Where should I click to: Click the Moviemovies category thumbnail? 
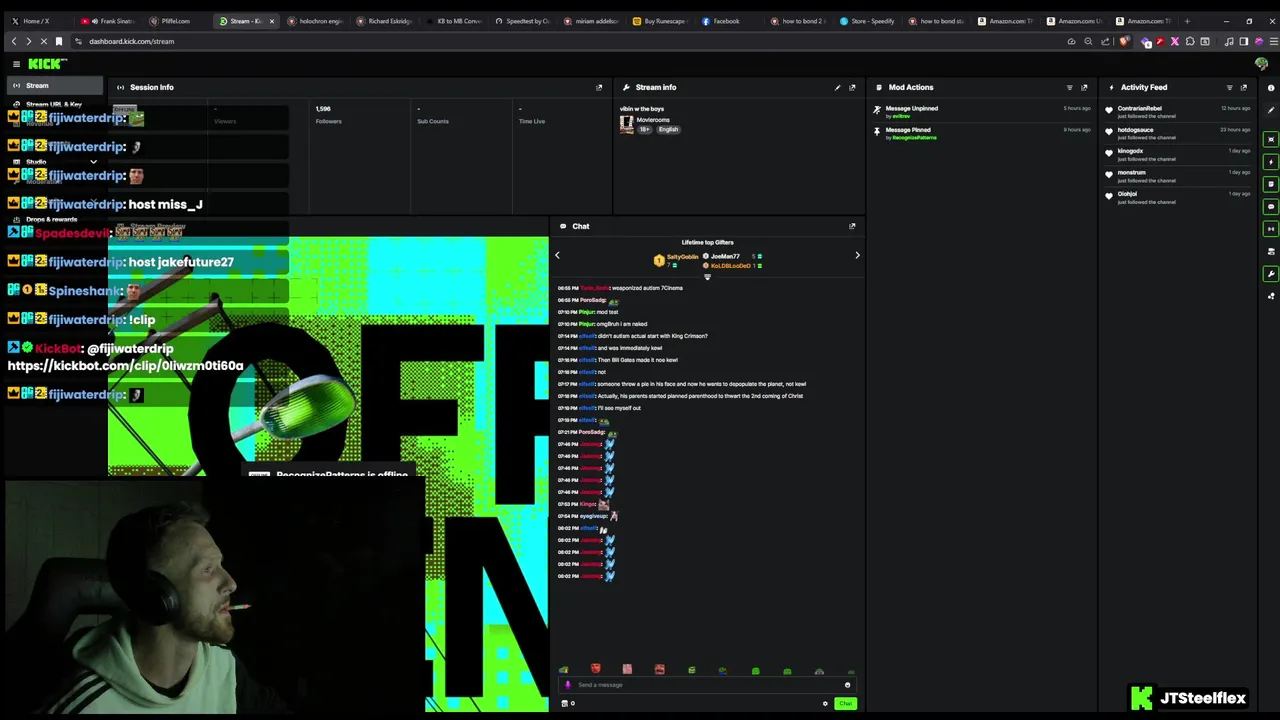626,124
